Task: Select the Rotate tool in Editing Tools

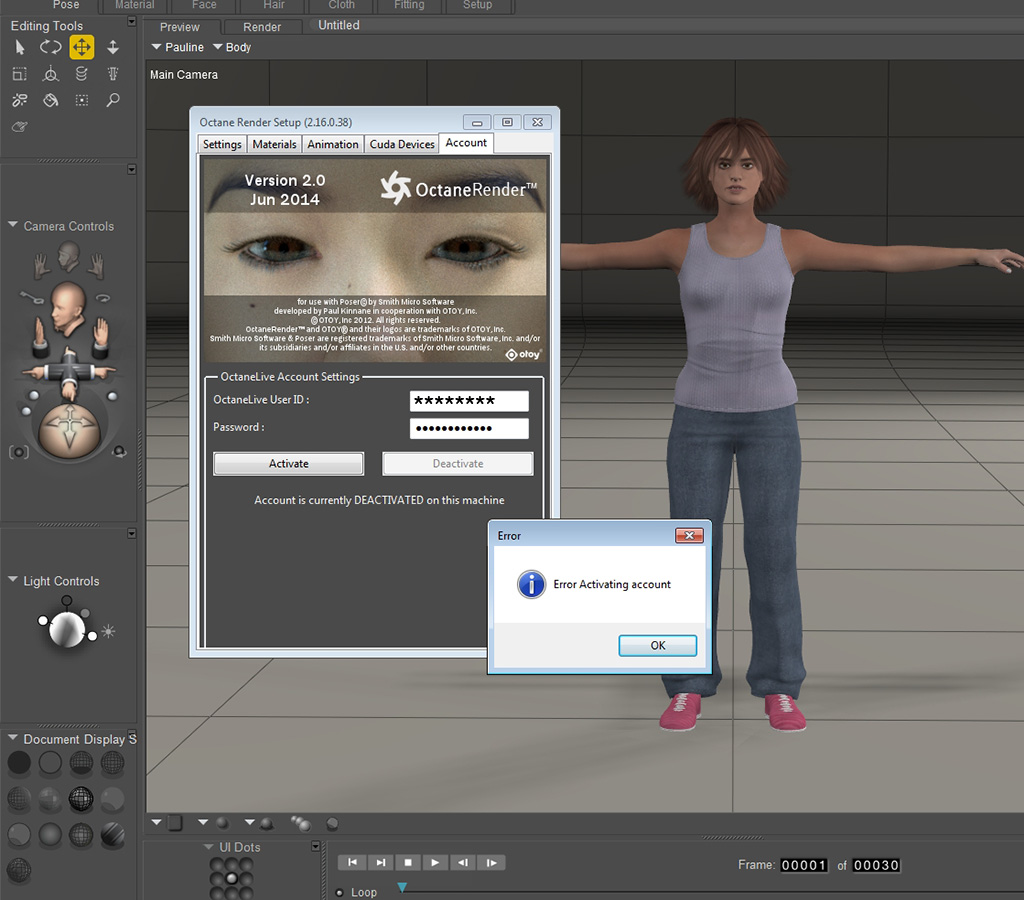Action: tap(50, 47)
